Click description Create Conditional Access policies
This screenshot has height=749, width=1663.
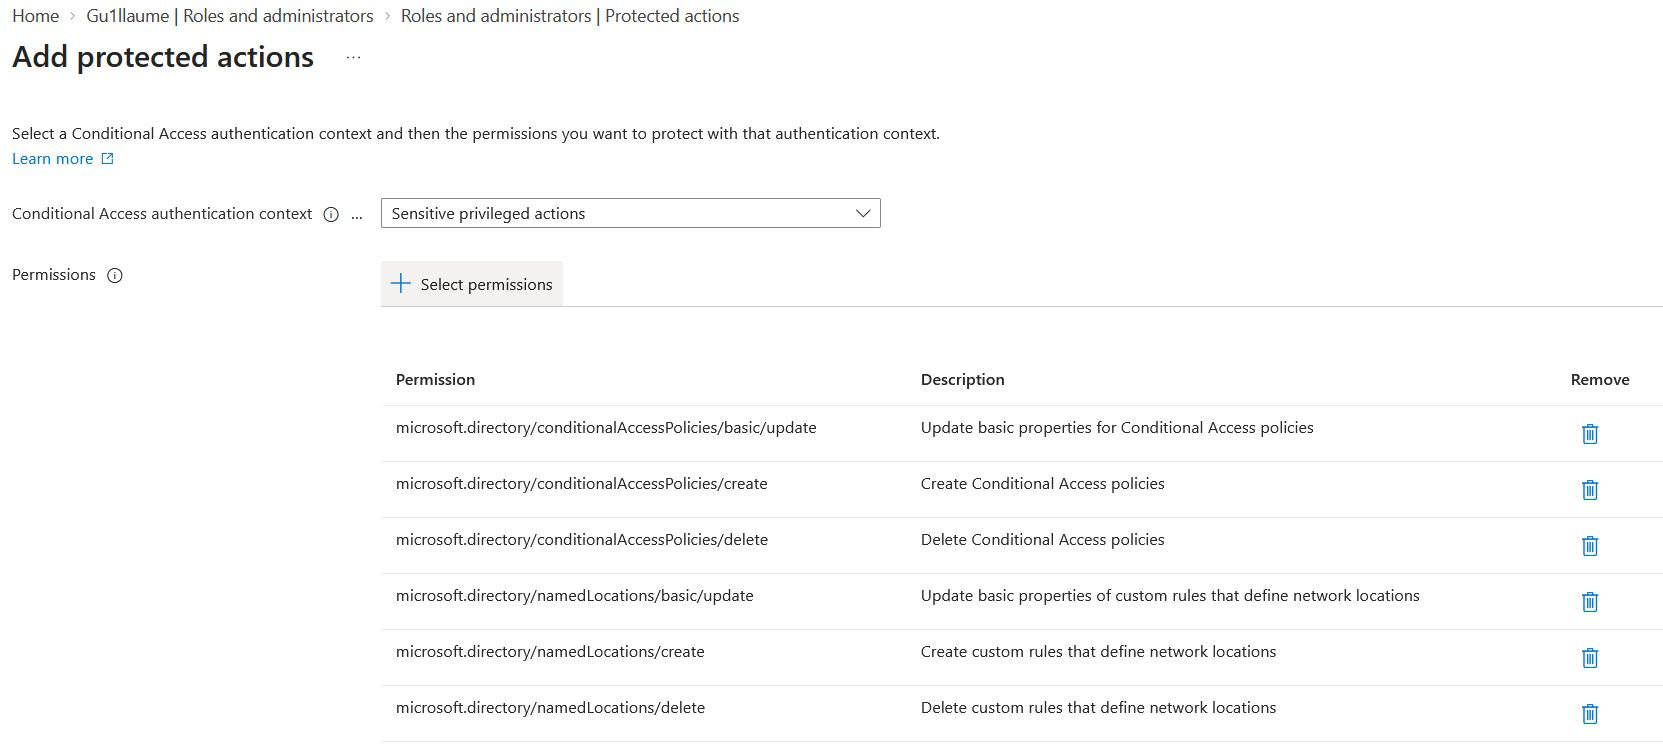[1043, 484]
